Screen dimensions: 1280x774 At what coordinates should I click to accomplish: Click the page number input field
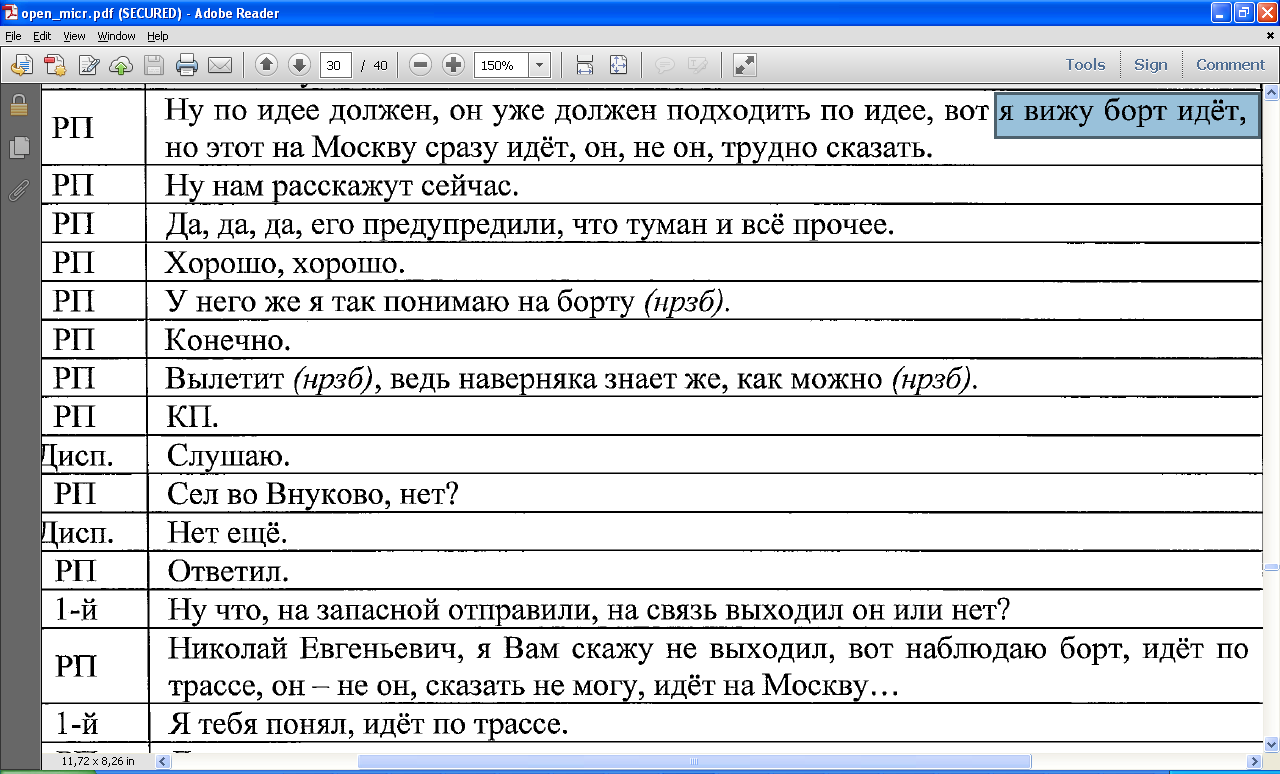335,65
